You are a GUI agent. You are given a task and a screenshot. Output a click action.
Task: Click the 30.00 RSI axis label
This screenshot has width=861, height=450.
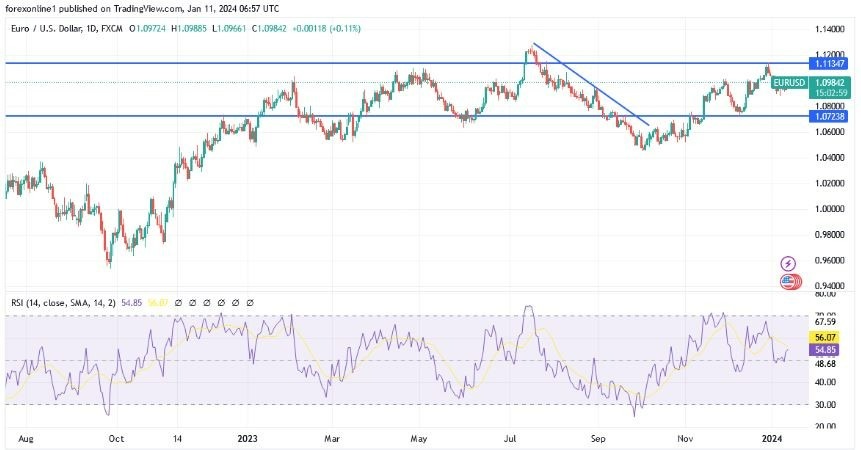pos(825,405)
